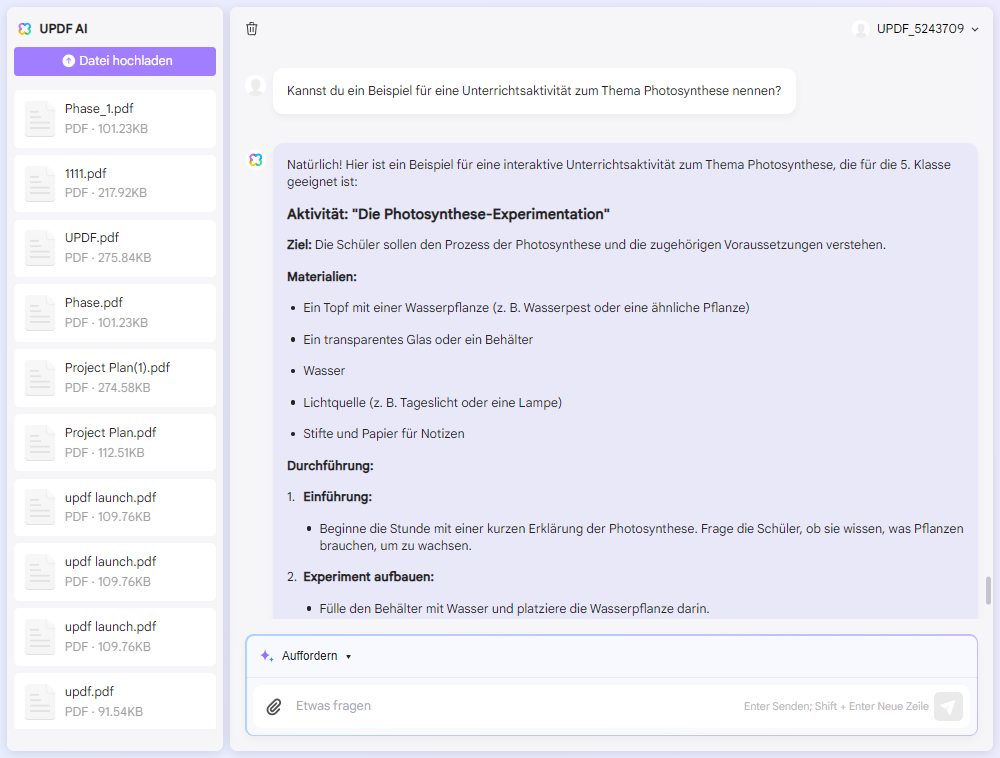Screen dimensions: 1000x758
Task: Open updf.pdf at bottom of list
Action: [115, 701]
